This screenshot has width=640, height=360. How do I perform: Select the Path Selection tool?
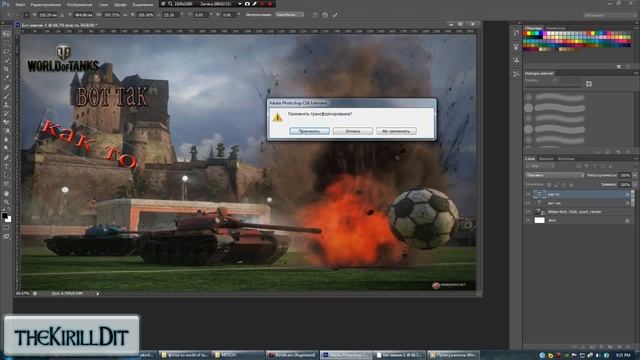pyautogui.click(x=7, y=175)
